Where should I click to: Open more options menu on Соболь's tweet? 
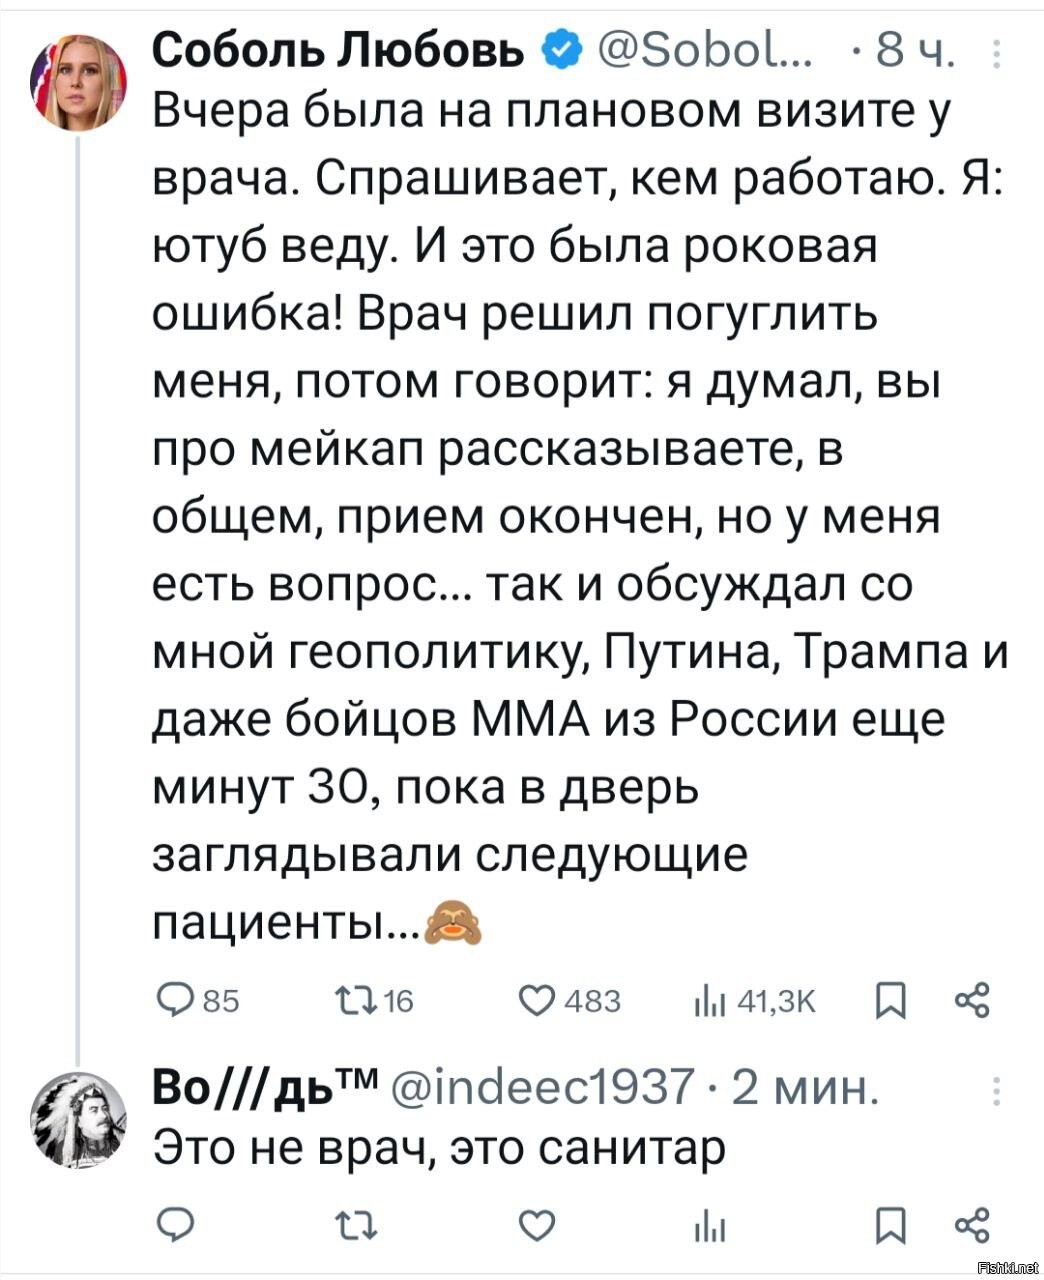(x=1000, y=52)
